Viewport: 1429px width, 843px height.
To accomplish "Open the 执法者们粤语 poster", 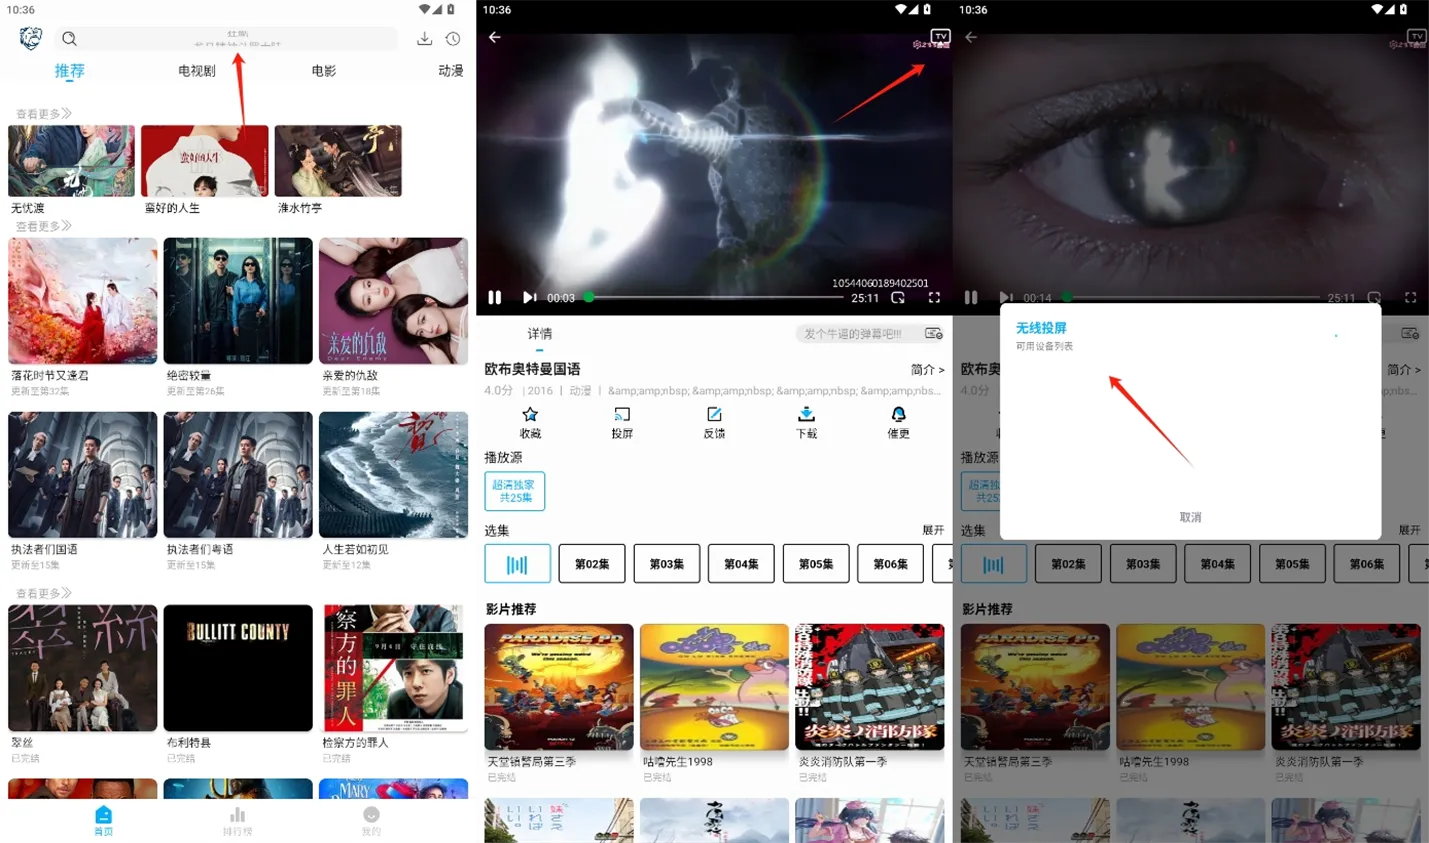I will pyautogui.click(x=238, y=475).
